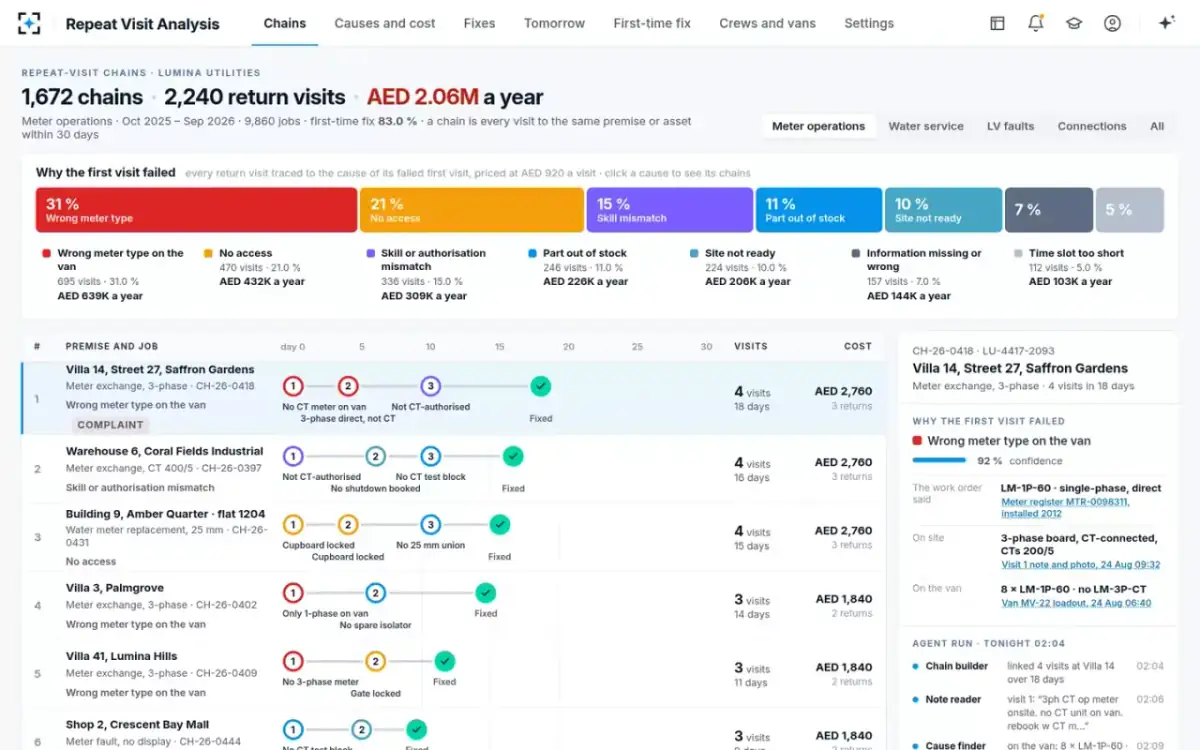
Task: Select the All filter
Action: coord(1157,126)
